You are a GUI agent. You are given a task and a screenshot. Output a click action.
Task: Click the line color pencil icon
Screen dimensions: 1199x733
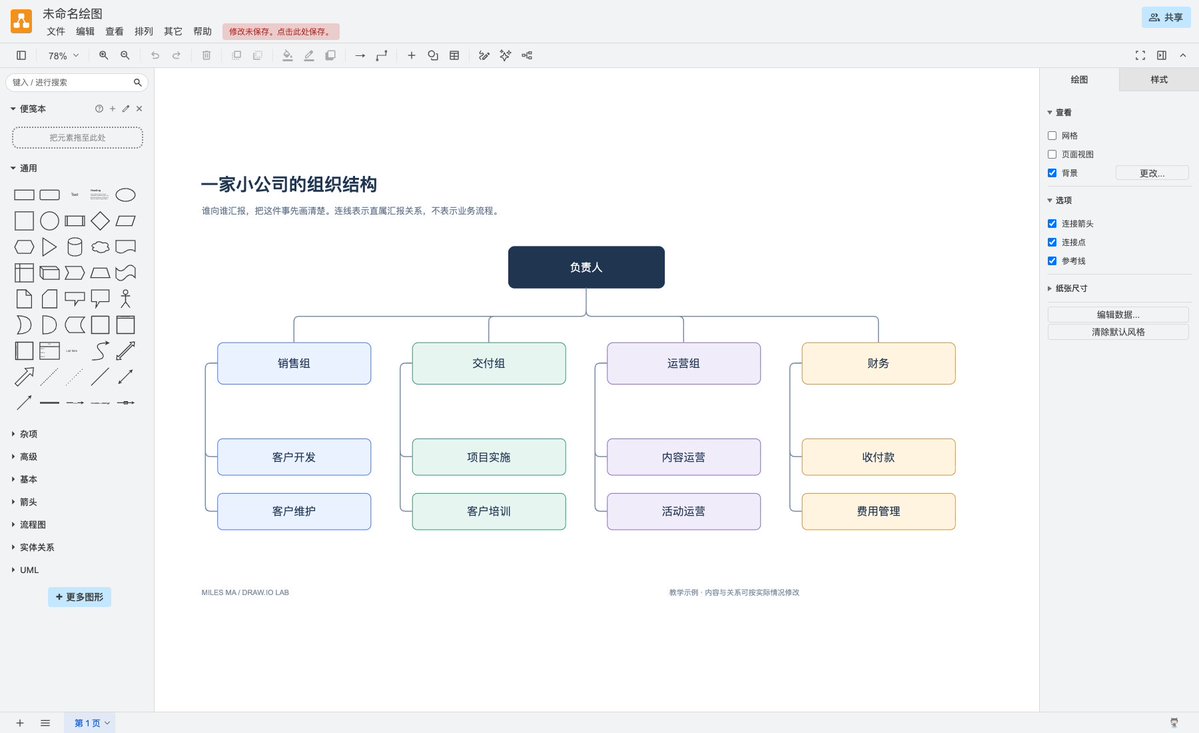click(309, 56)
